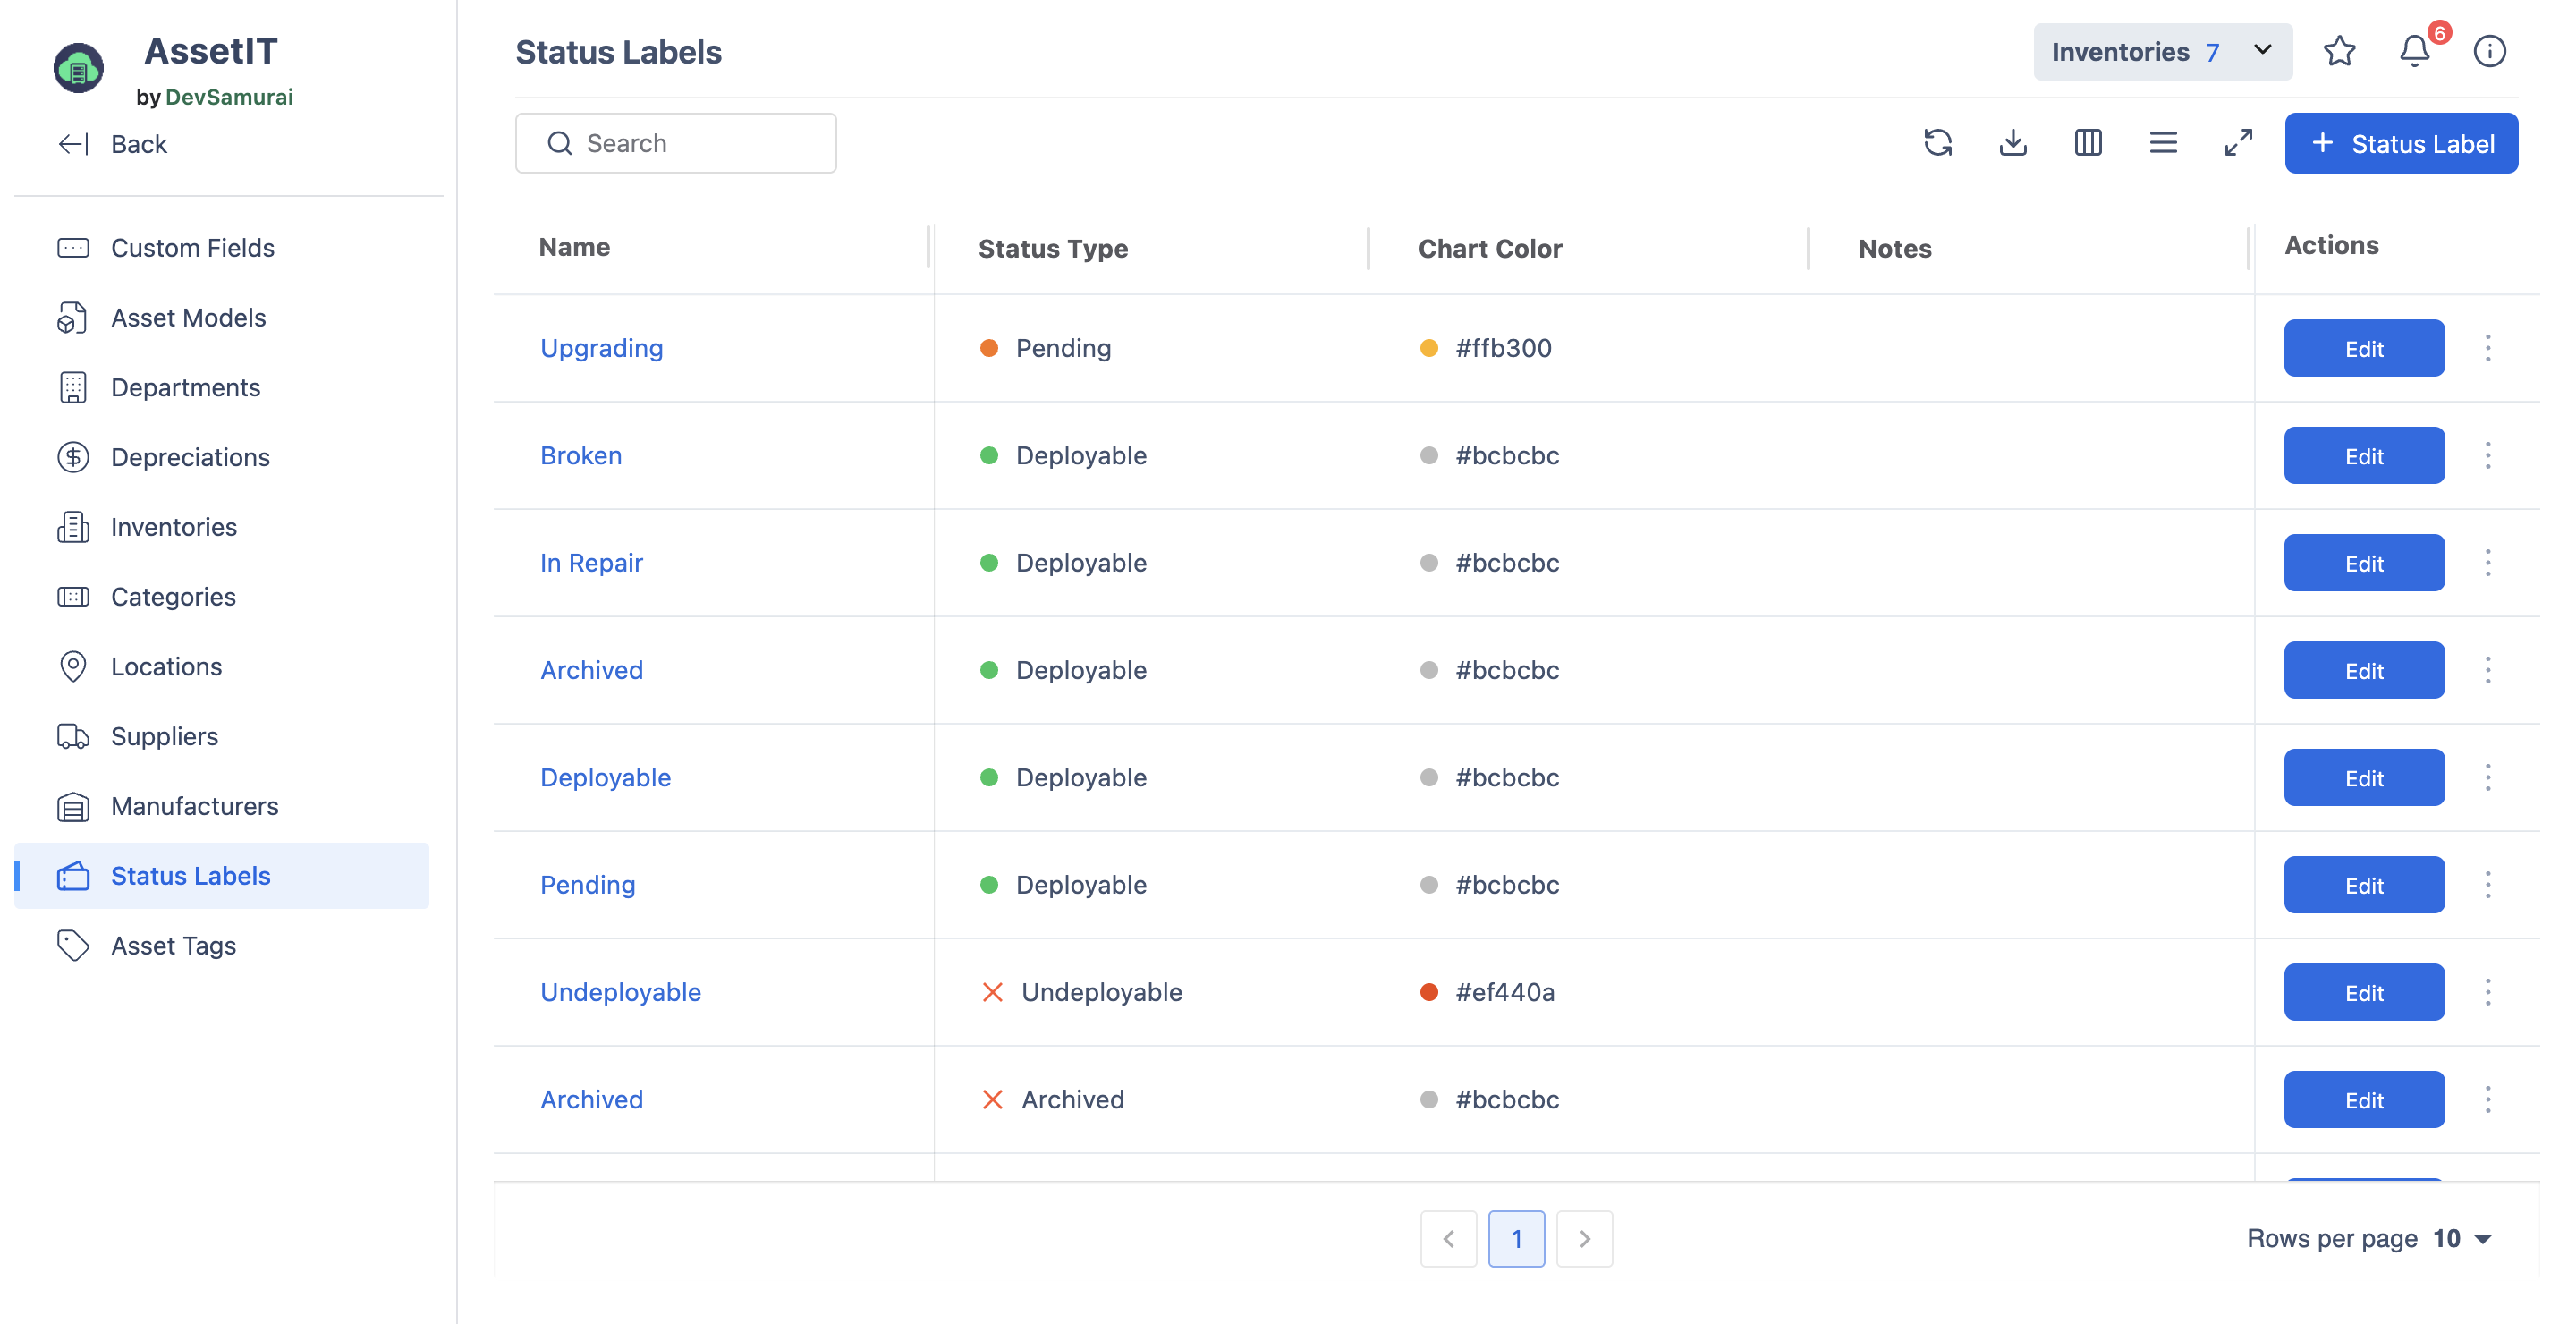Click the AssetIT cloud logo
This screenshot has height=1324, width=2576.
pos(78,68)
